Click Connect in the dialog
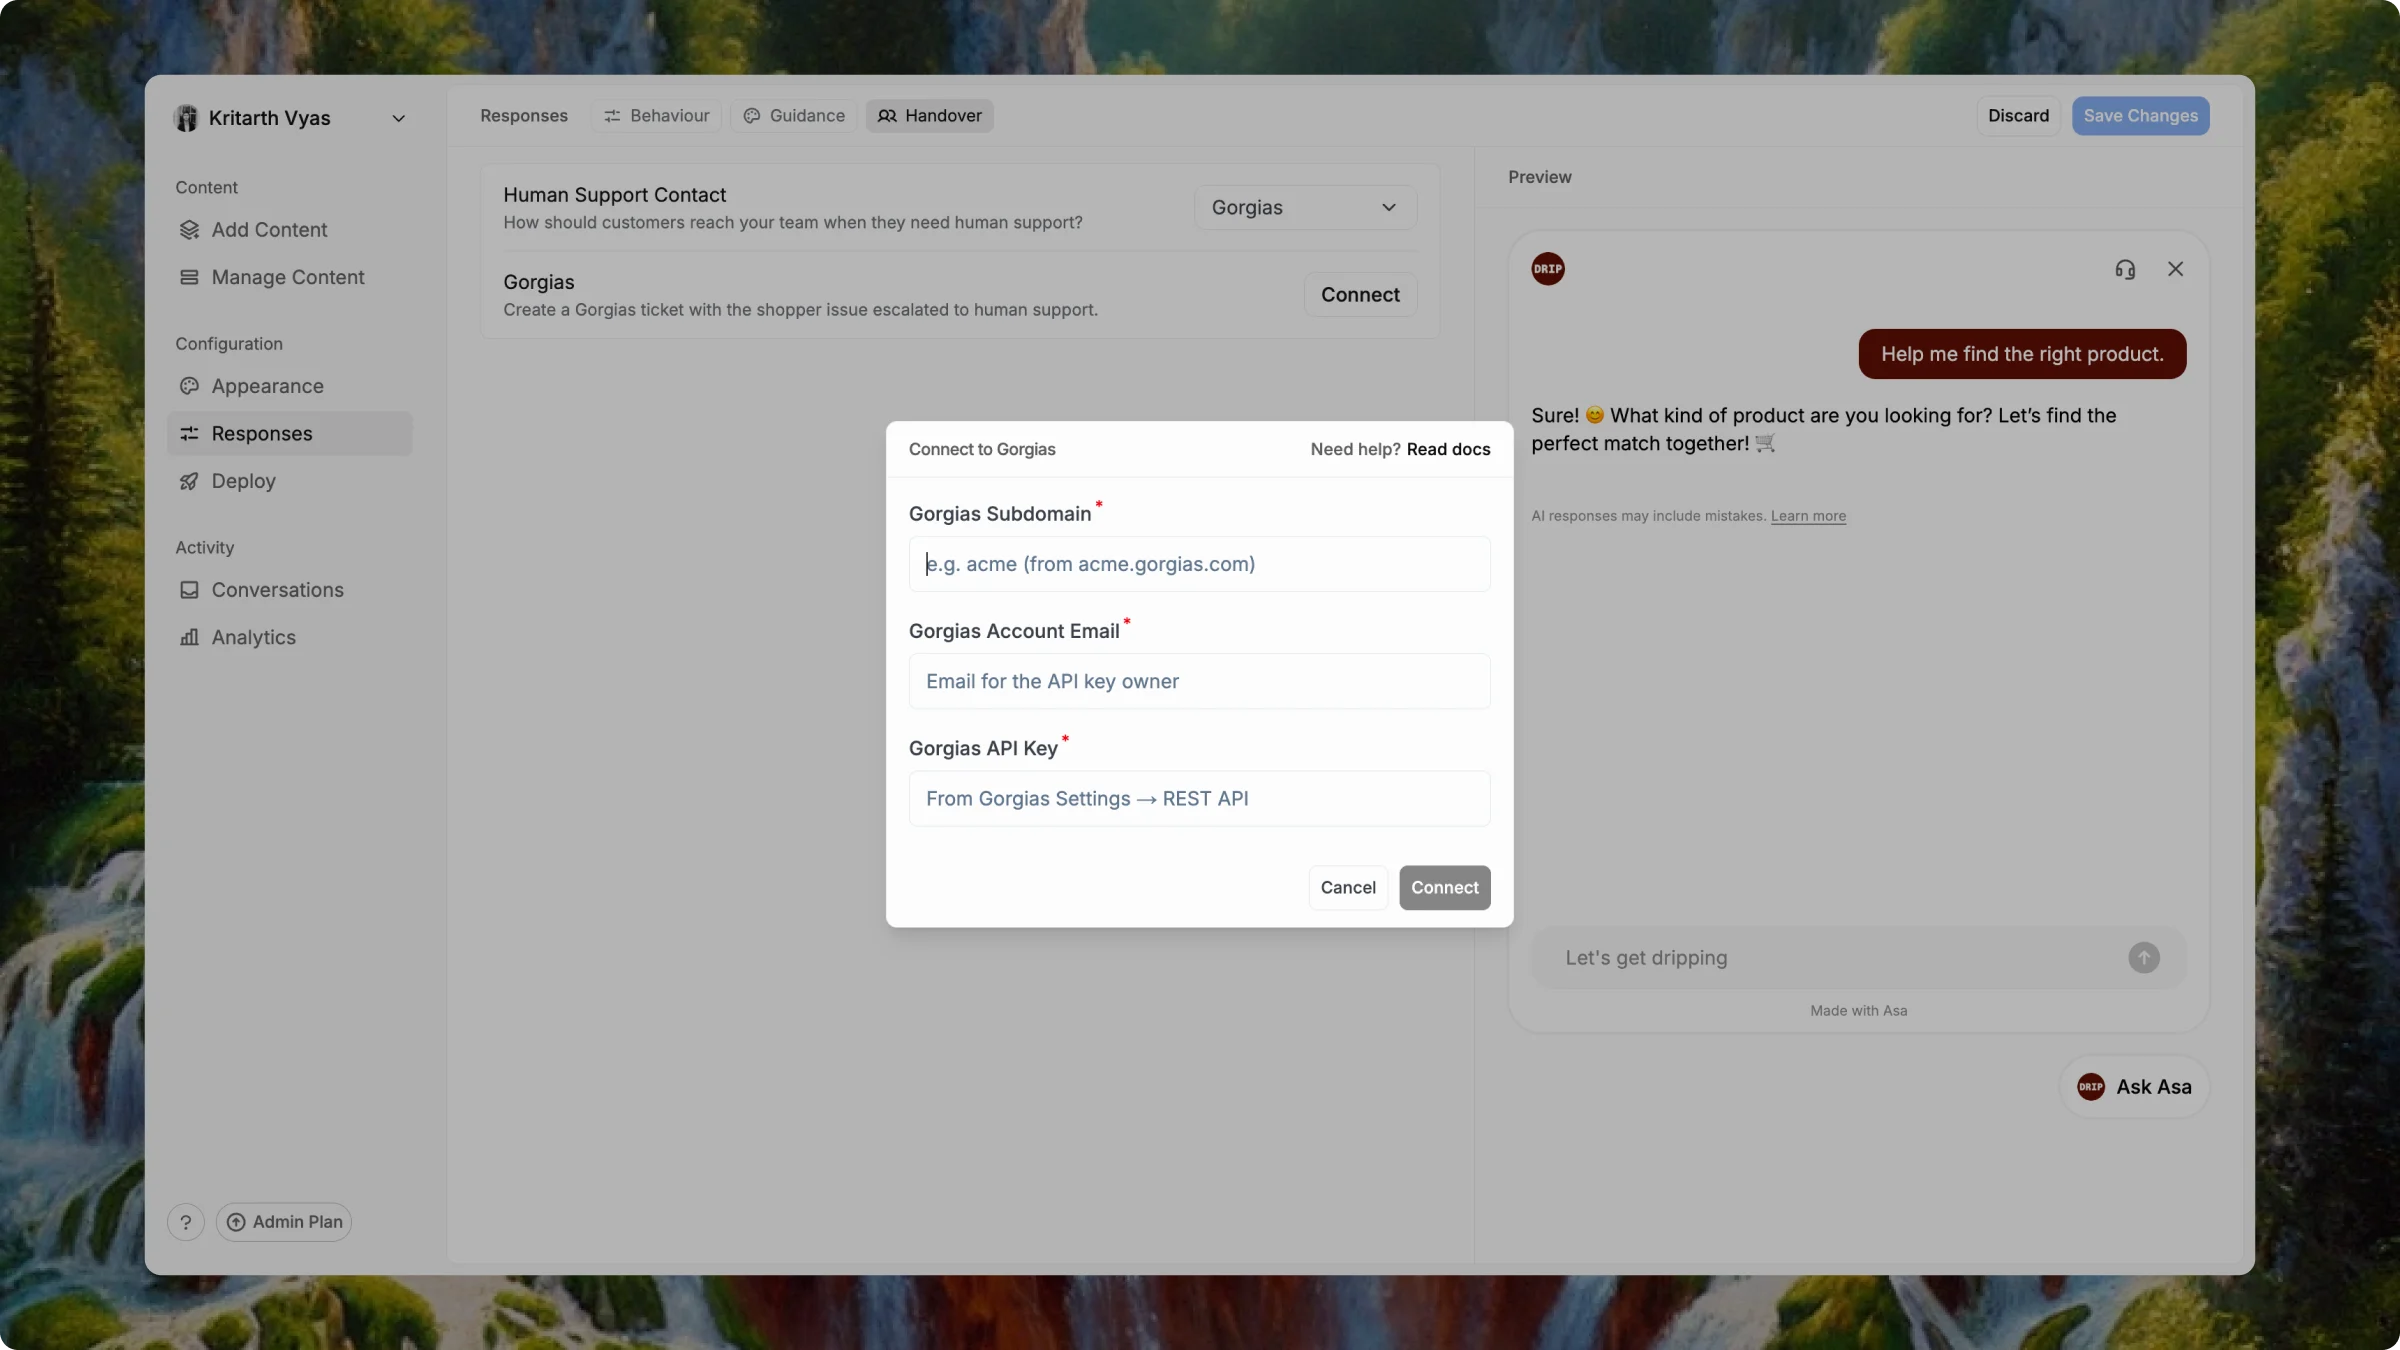This screenshot has height=1350, width=2400. tap(1444, 888)
